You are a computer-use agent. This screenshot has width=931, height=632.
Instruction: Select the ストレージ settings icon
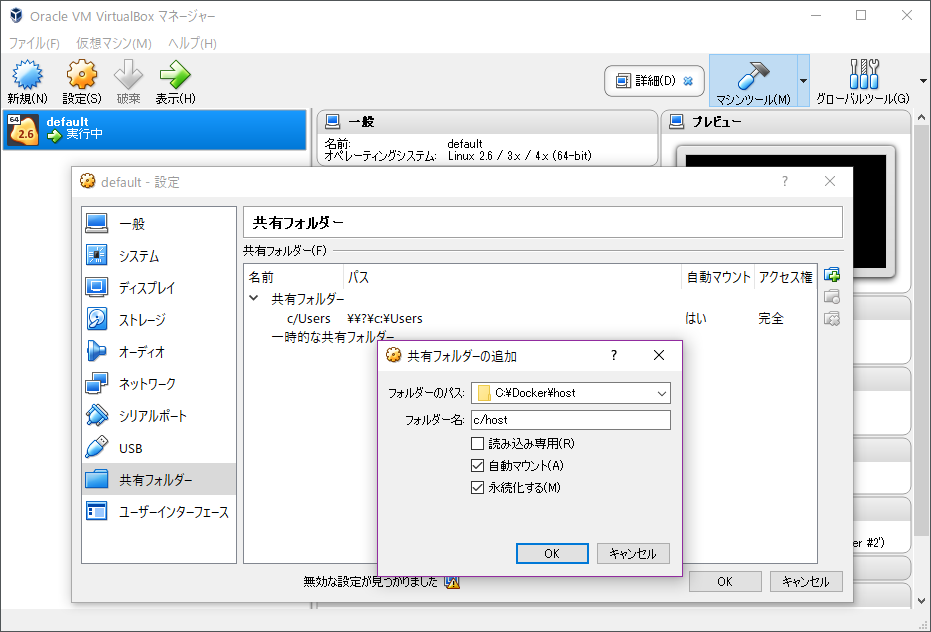[96, 320]
